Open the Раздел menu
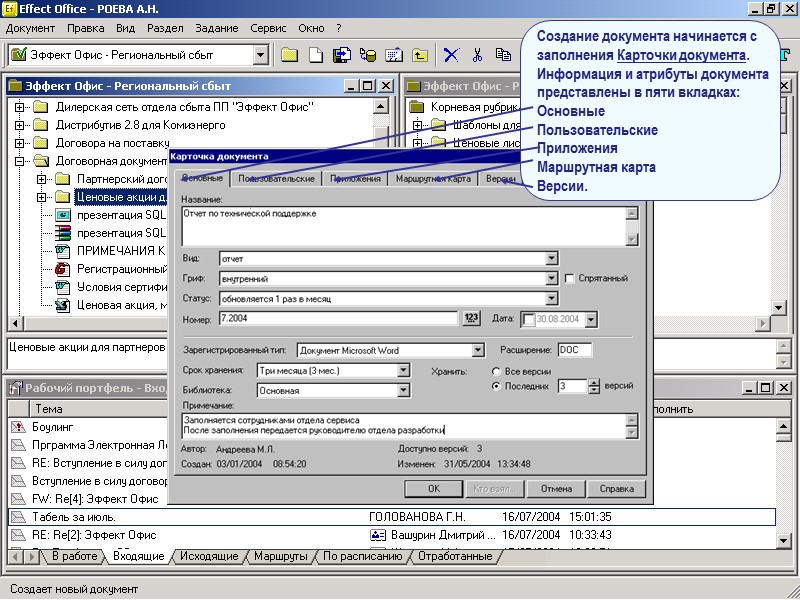The height and width of the screenshot is (600, 800). [165, 29]
